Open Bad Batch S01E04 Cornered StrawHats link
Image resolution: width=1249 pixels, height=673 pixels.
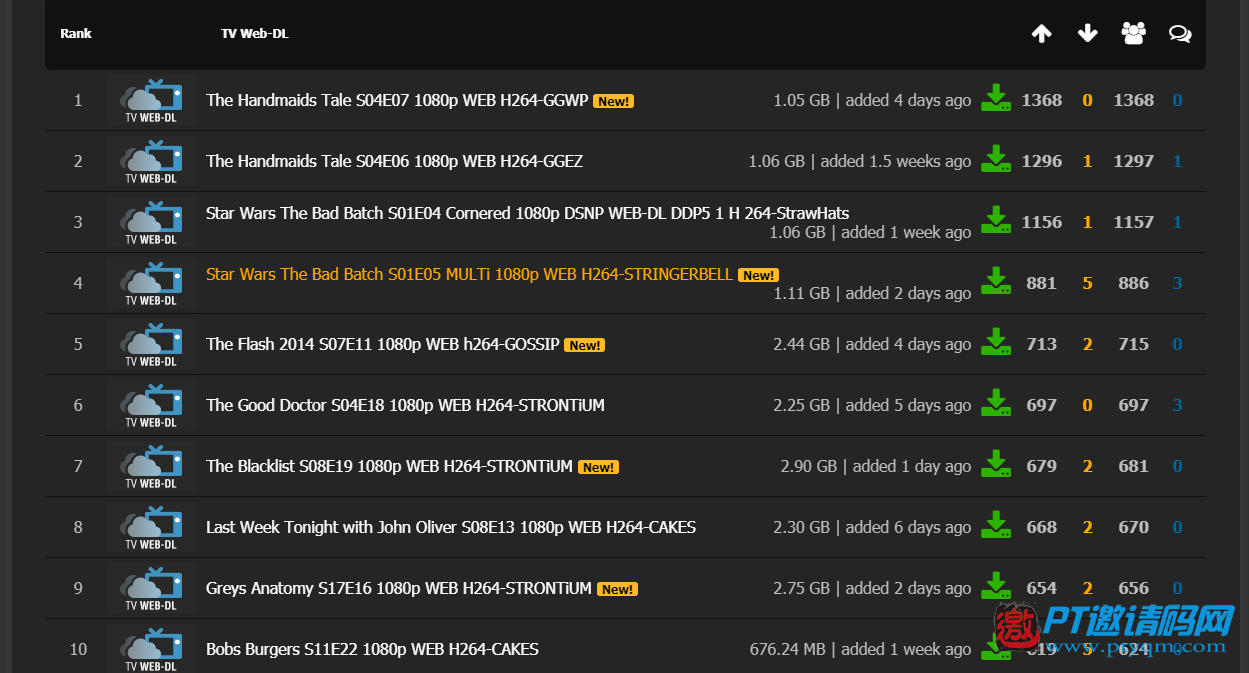click(527, 213)
